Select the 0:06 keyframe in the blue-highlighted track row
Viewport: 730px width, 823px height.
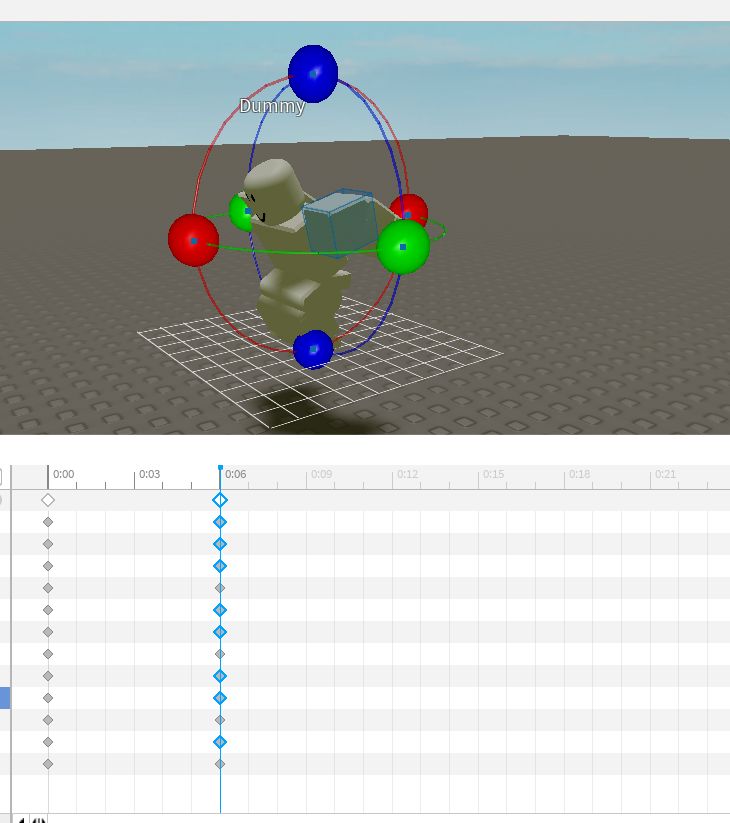[220, 698]
